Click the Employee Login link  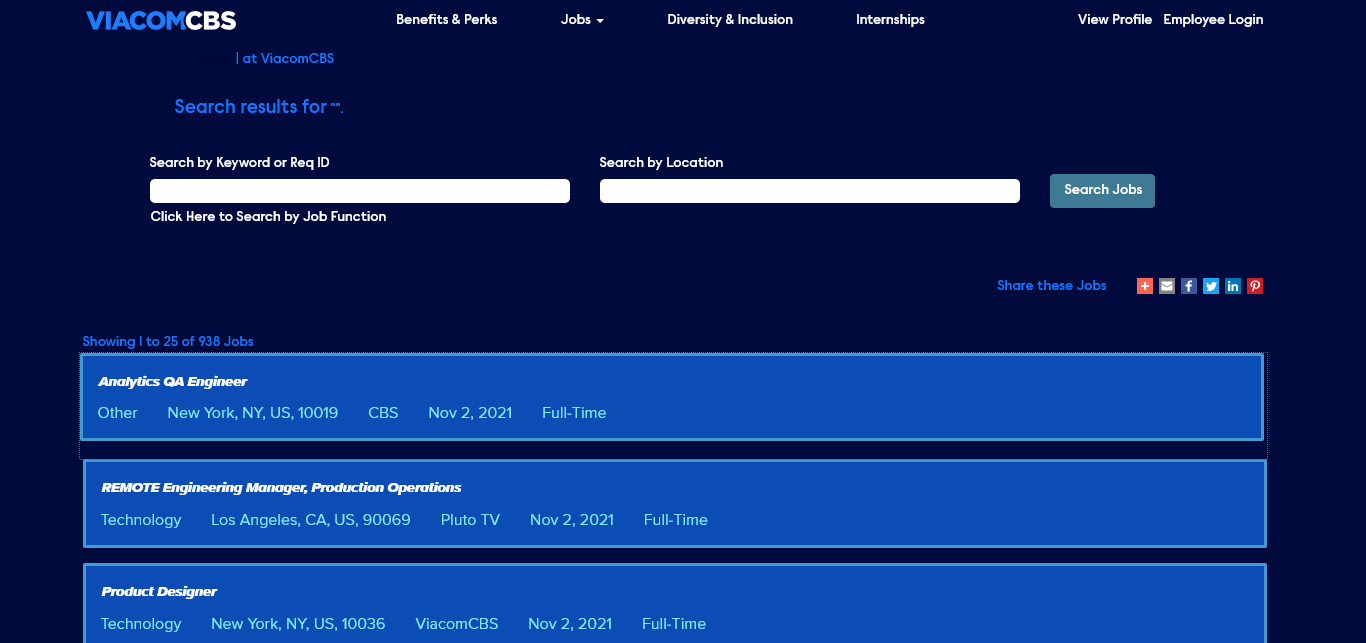pyautogui.click(x=1213, y=20)
